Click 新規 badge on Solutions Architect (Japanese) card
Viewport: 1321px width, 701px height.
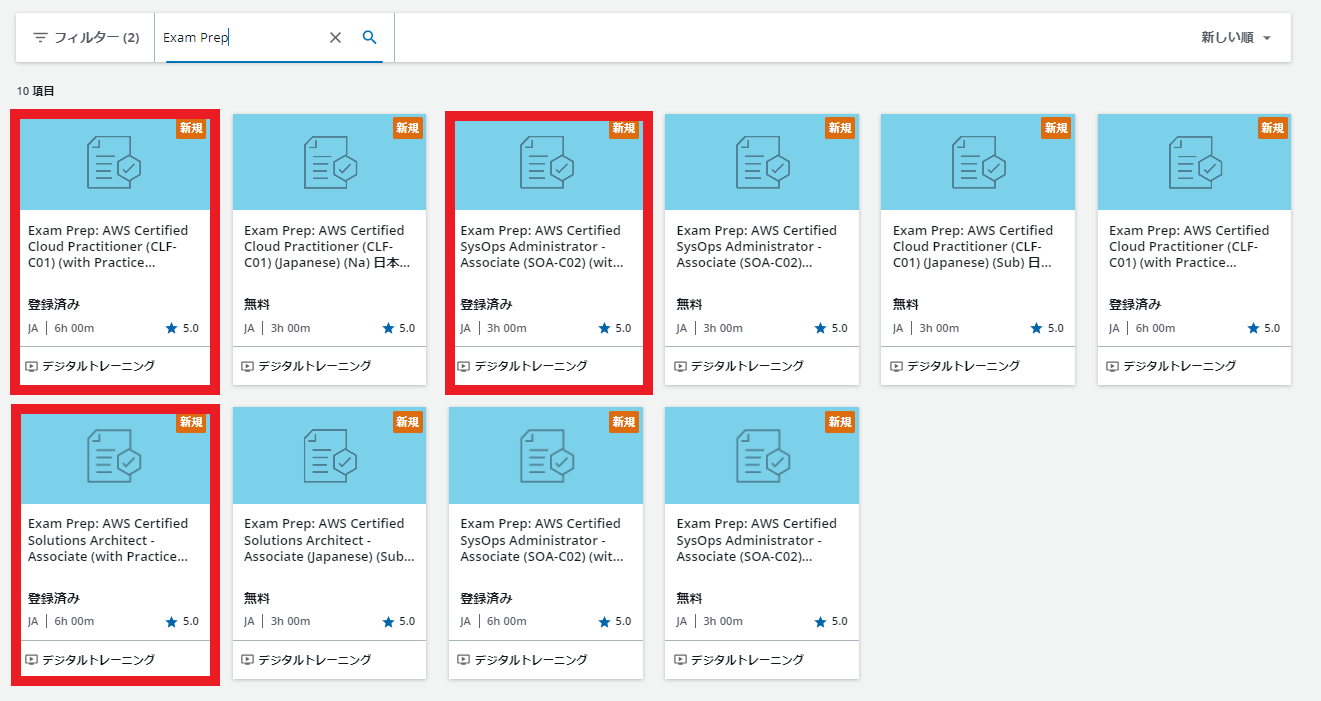coord(407,422)
